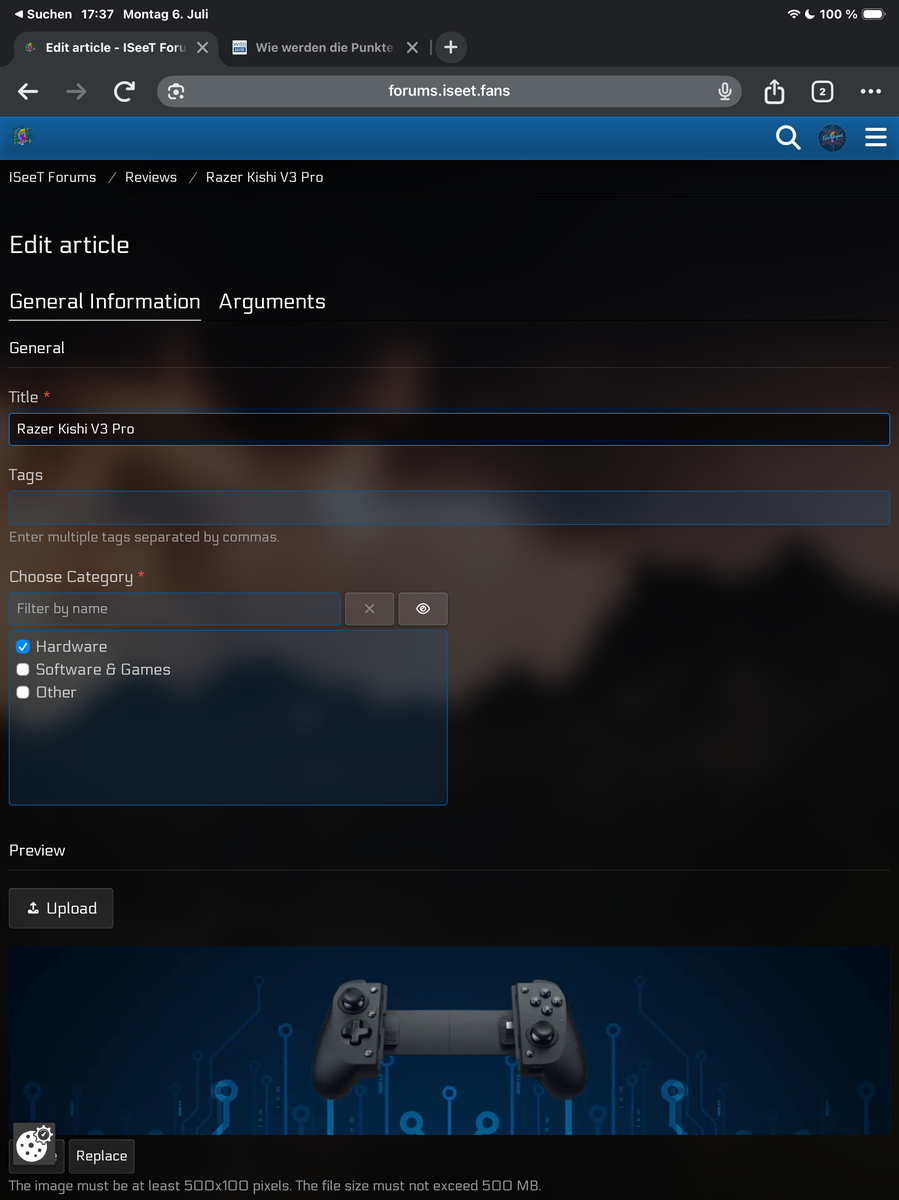Click the Upload preview image button

61,908
